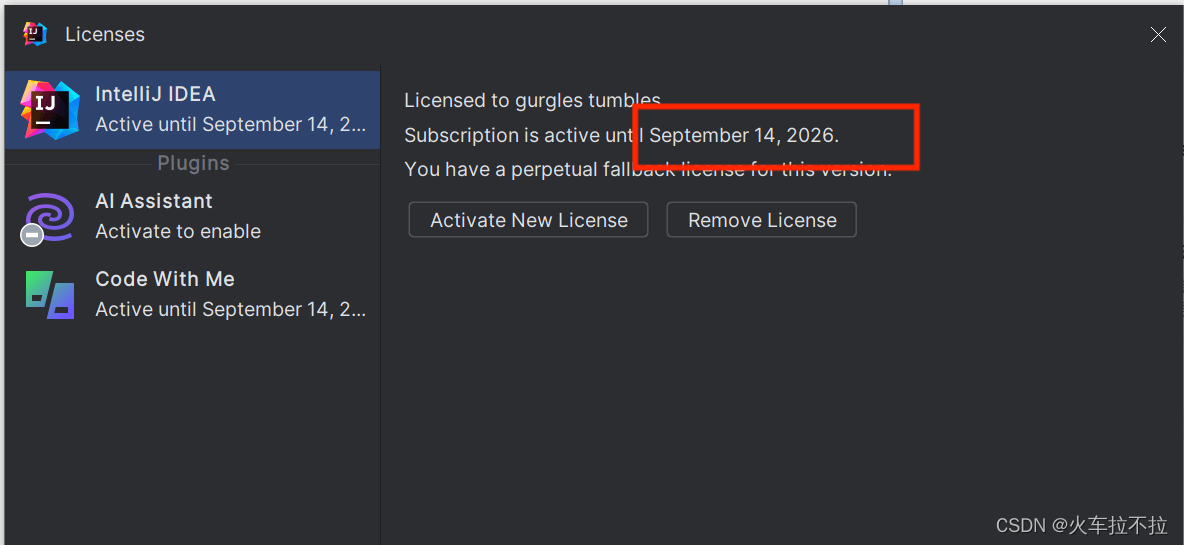Click the perpetual fallback license message
This screenshot has height=545, width=1184.
point(647,169)
